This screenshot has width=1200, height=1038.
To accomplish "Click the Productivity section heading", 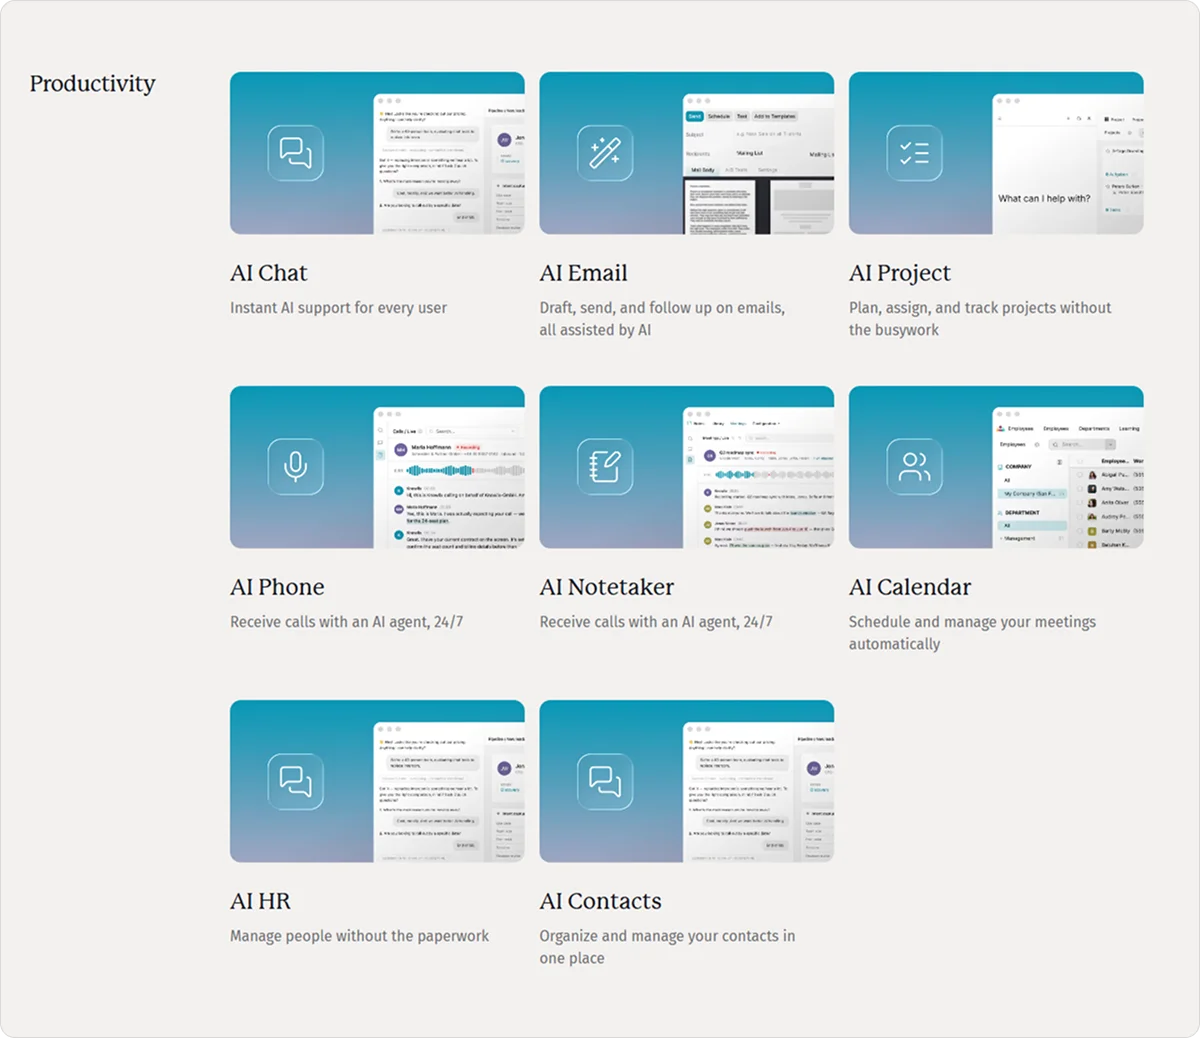I will pyautogui.click(x=92, y=84).
